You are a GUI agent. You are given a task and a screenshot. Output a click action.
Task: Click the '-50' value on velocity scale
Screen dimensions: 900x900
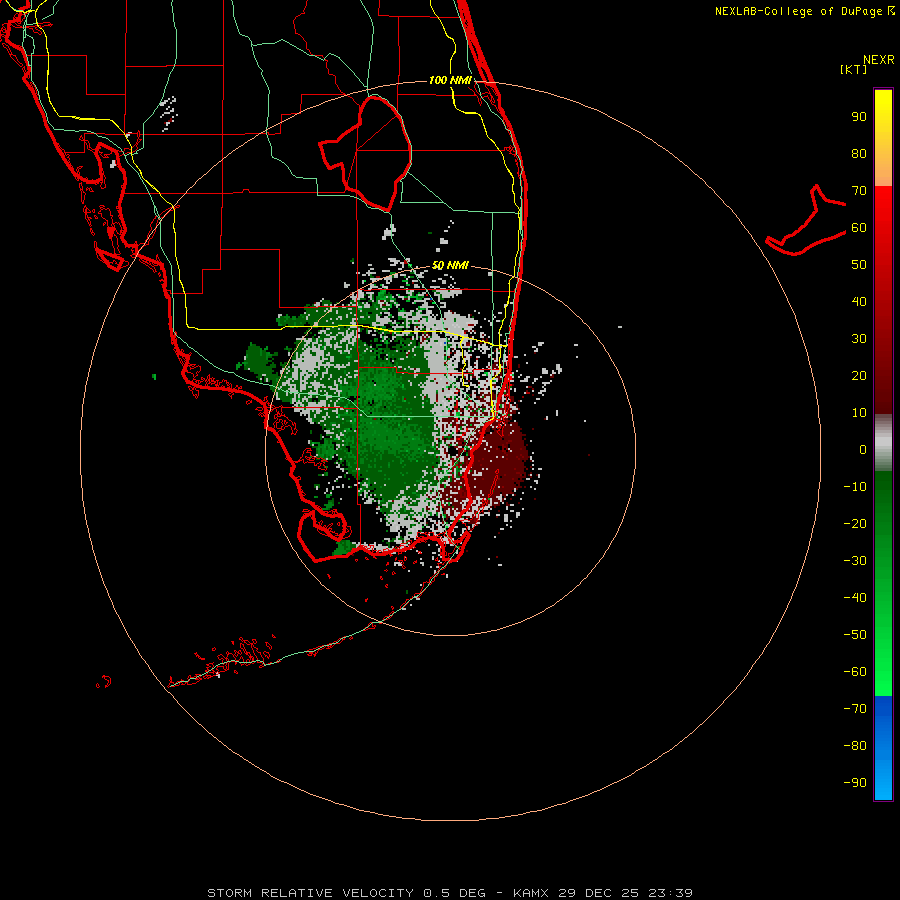tap(855, 634)
